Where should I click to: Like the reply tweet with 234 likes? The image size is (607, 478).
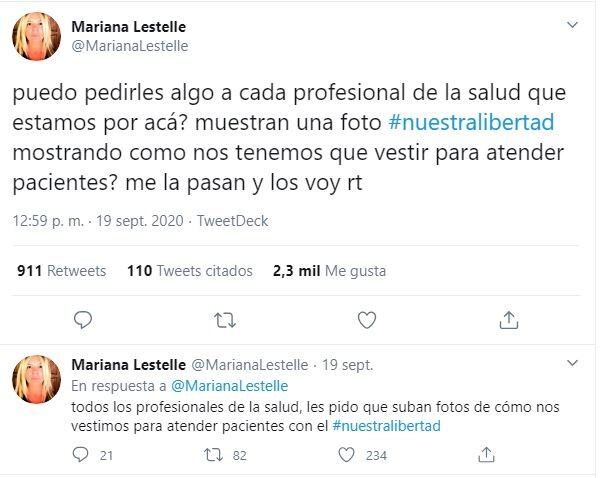coord(347,455)
